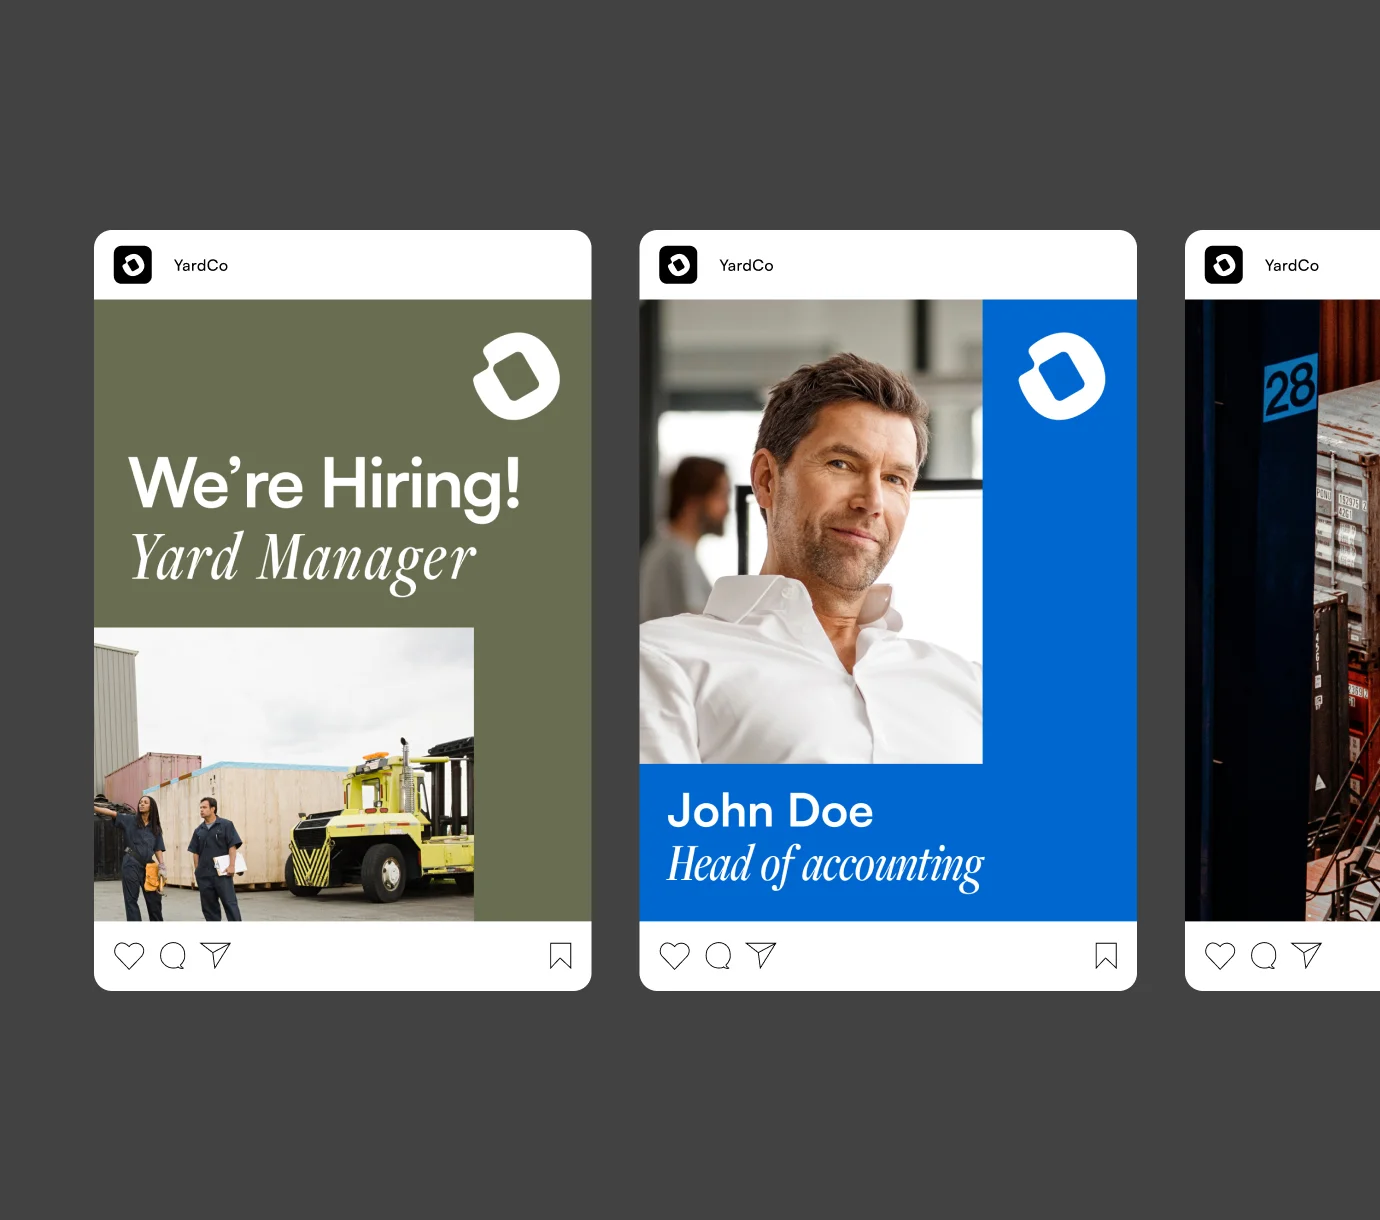Open YardCo profile avatar on first post
1380x1220 pixels.
(x=133, y=265)
